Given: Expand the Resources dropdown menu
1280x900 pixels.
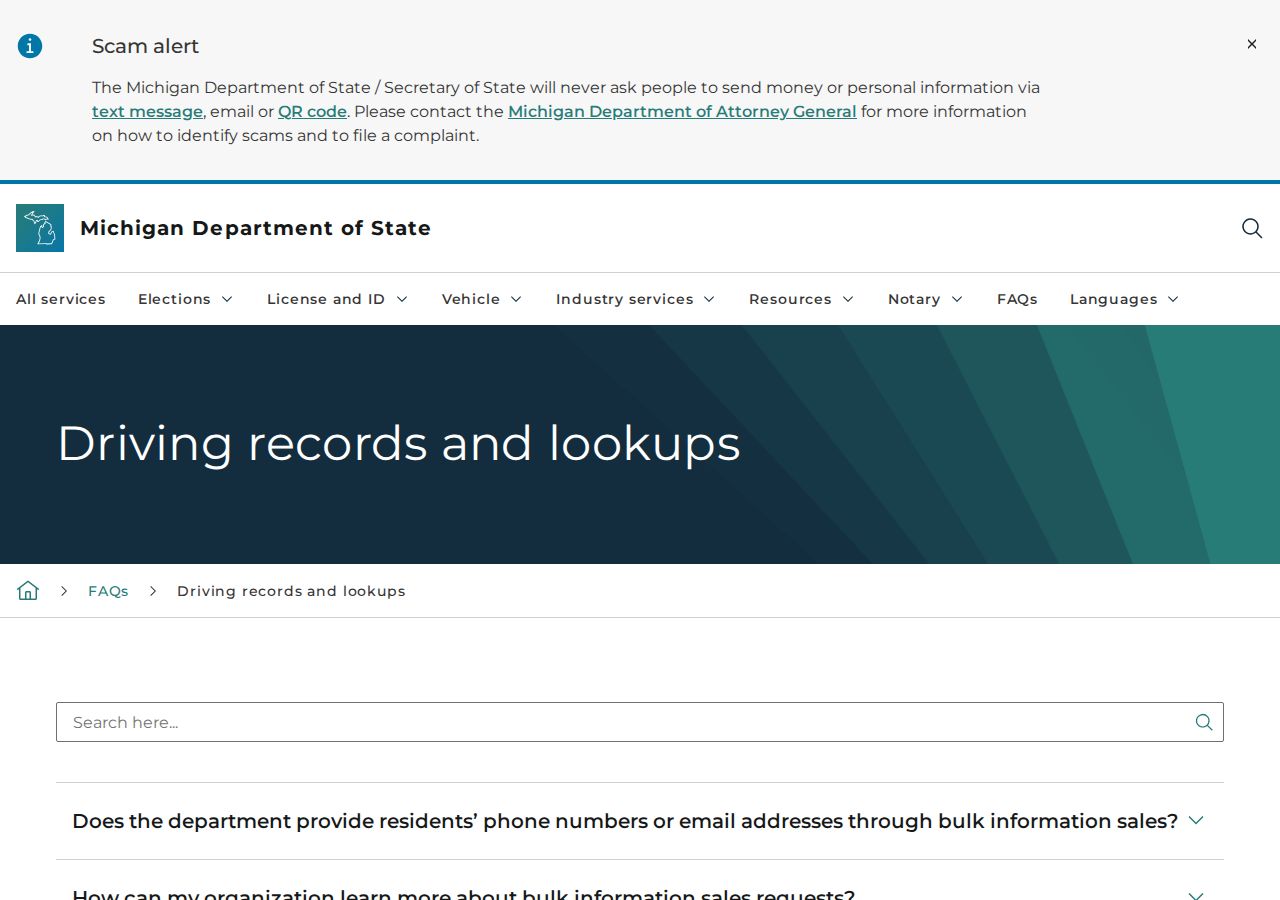Looking at the screenshot, I should click(x=801, y=299).
